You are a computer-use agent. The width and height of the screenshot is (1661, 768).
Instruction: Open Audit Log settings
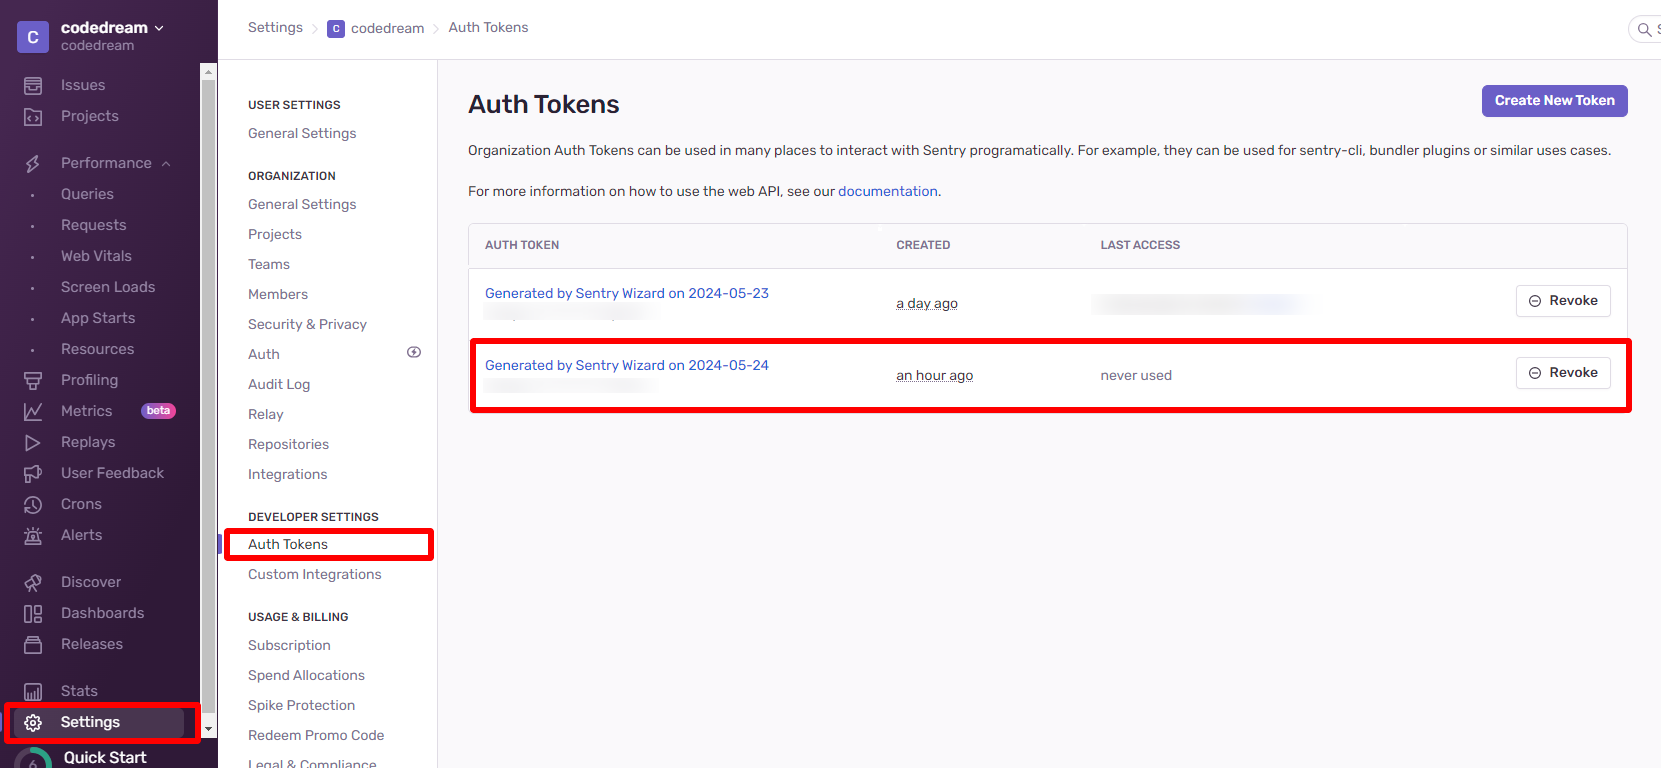tap(279, 384)
